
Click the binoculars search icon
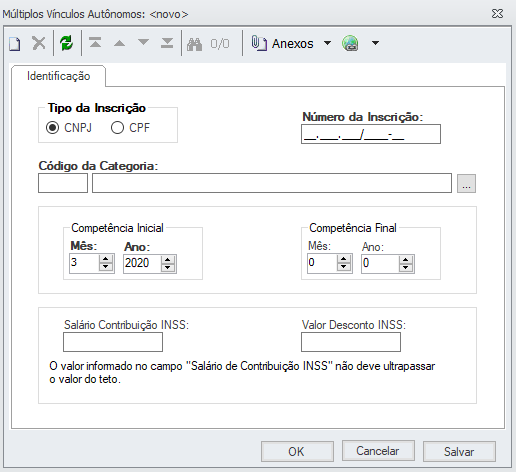tap(194, 44)
